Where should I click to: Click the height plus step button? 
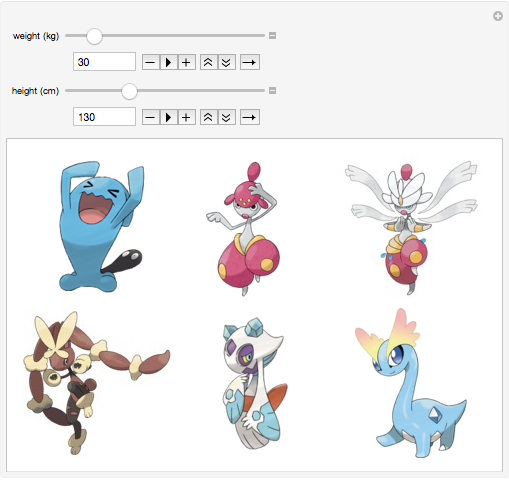tap(186, 117)
